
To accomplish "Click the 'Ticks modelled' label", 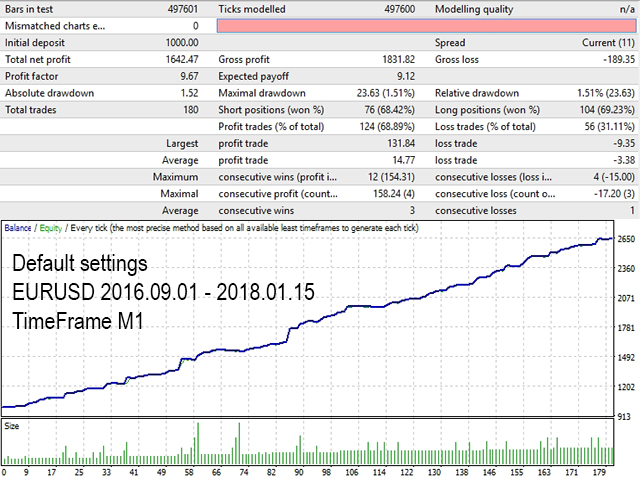I will pyautogui.click(x=252, y=9).
